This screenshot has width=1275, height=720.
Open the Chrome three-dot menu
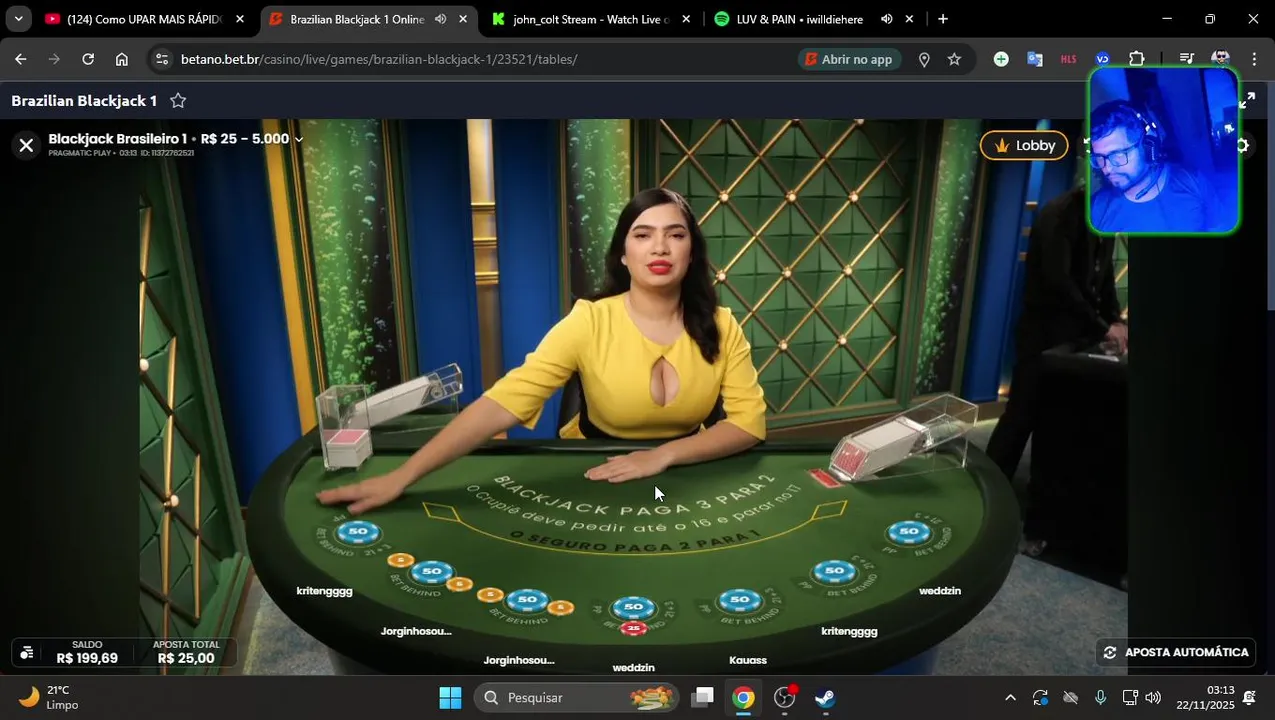pos(1254,59)
